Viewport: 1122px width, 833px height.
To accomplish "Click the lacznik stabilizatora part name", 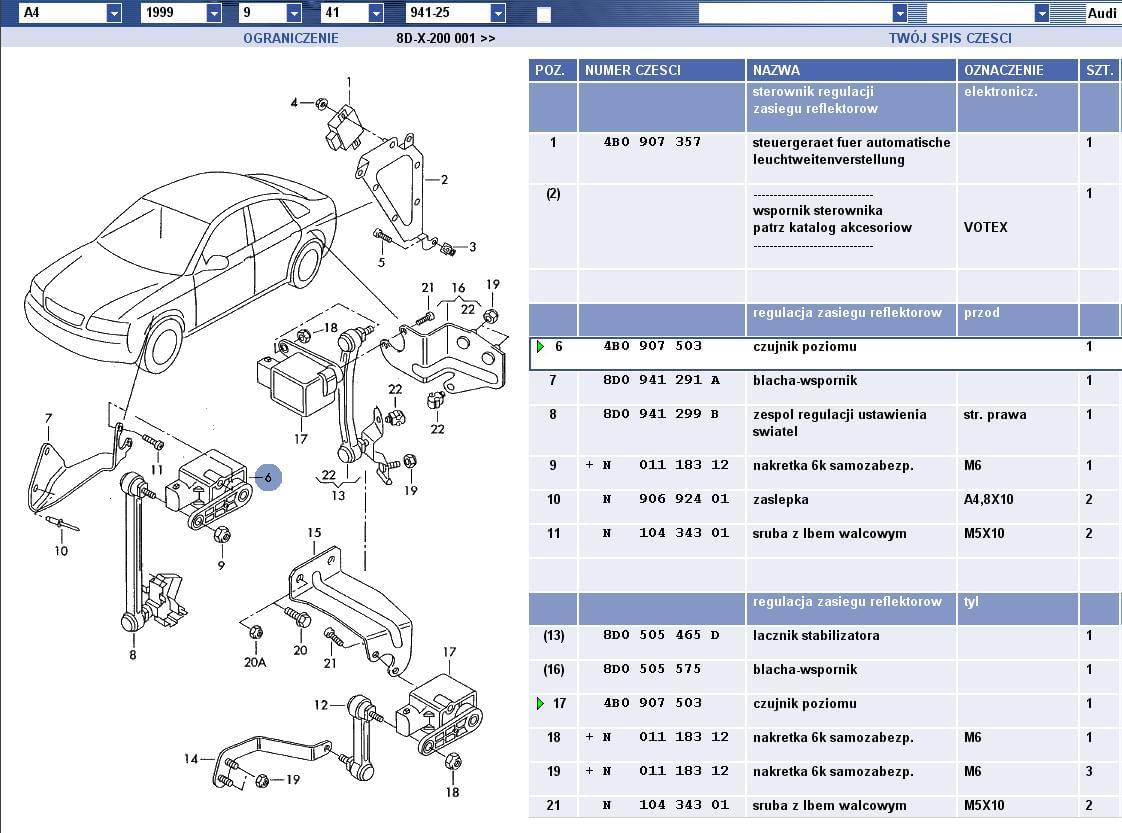I will pyautogui.click(x=816, y=635).
